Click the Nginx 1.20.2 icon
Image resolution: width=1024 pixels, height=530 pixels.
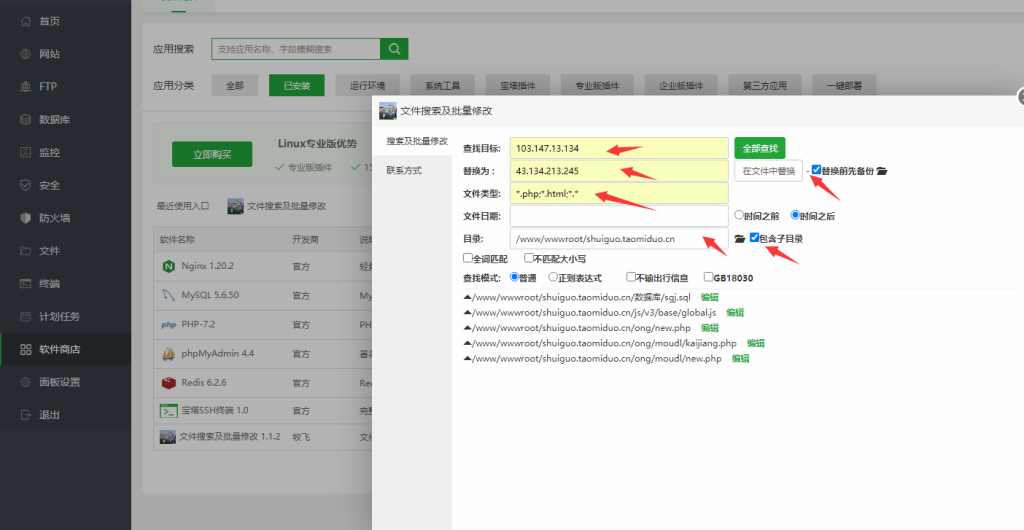point(168,267)
